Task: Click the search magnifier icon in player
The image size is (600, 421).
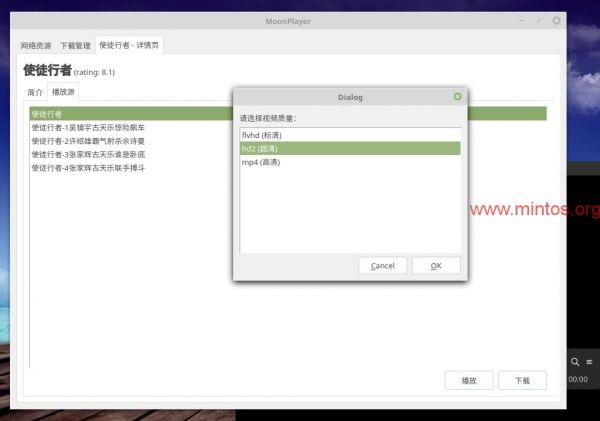Action: [x=575, y=361]
